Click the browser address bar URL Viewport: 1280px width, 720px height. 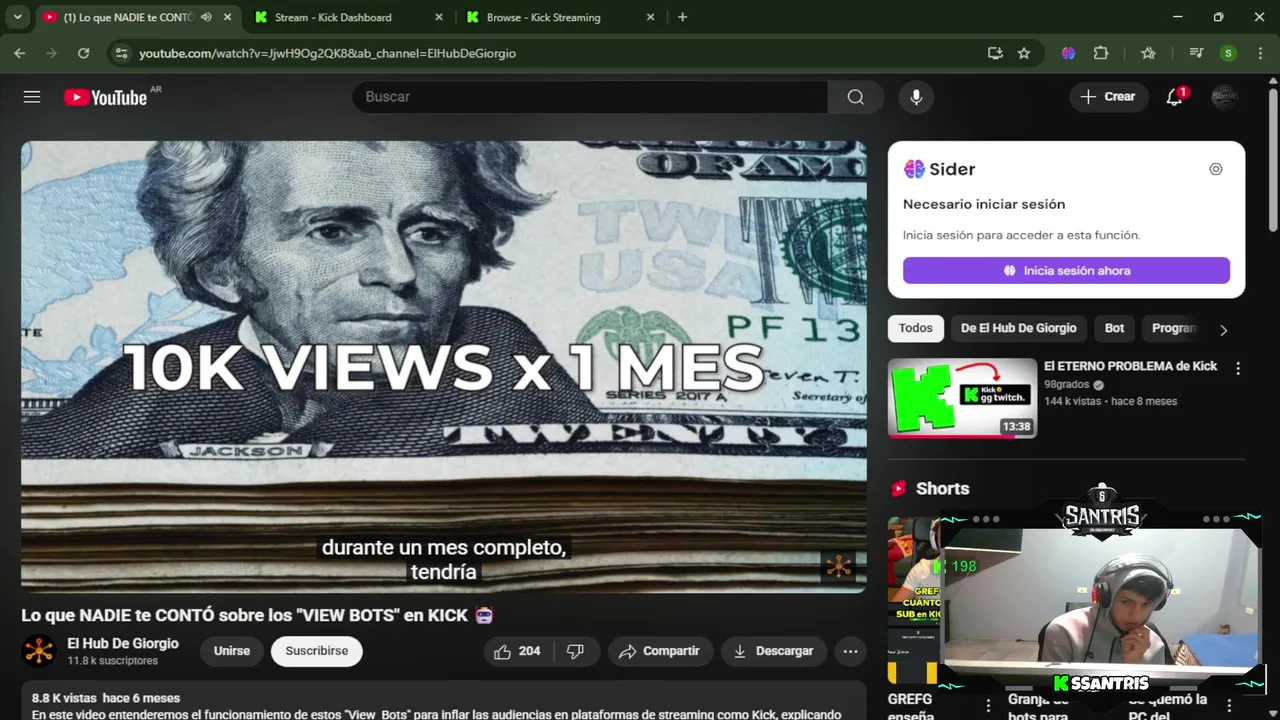(327, 53)
